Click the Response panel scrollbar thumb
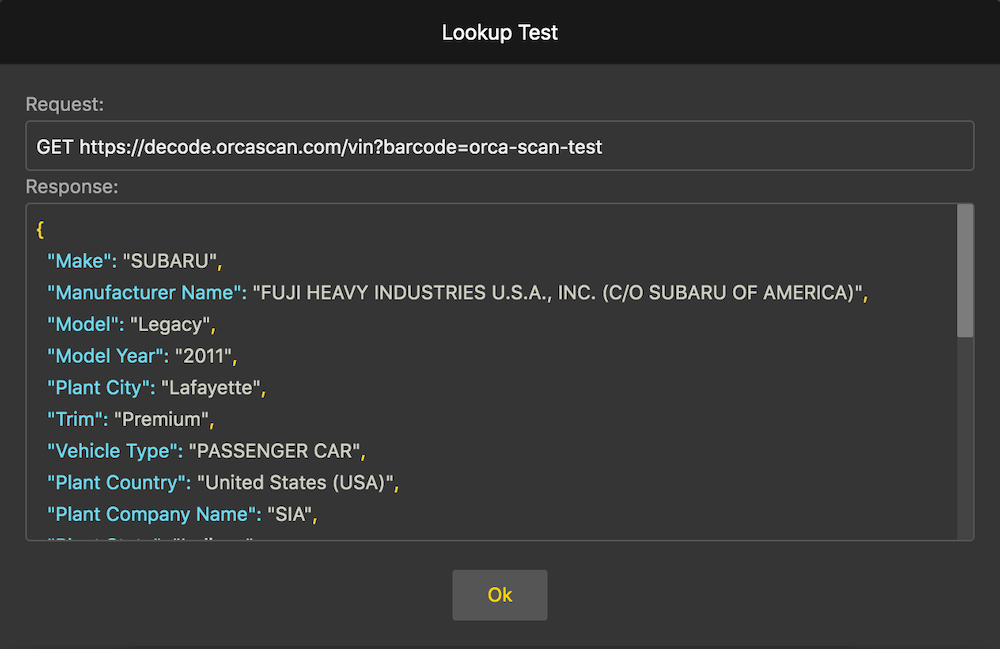Image resolution: width=1000 pixels, height=649 pixels. point(965,270)
